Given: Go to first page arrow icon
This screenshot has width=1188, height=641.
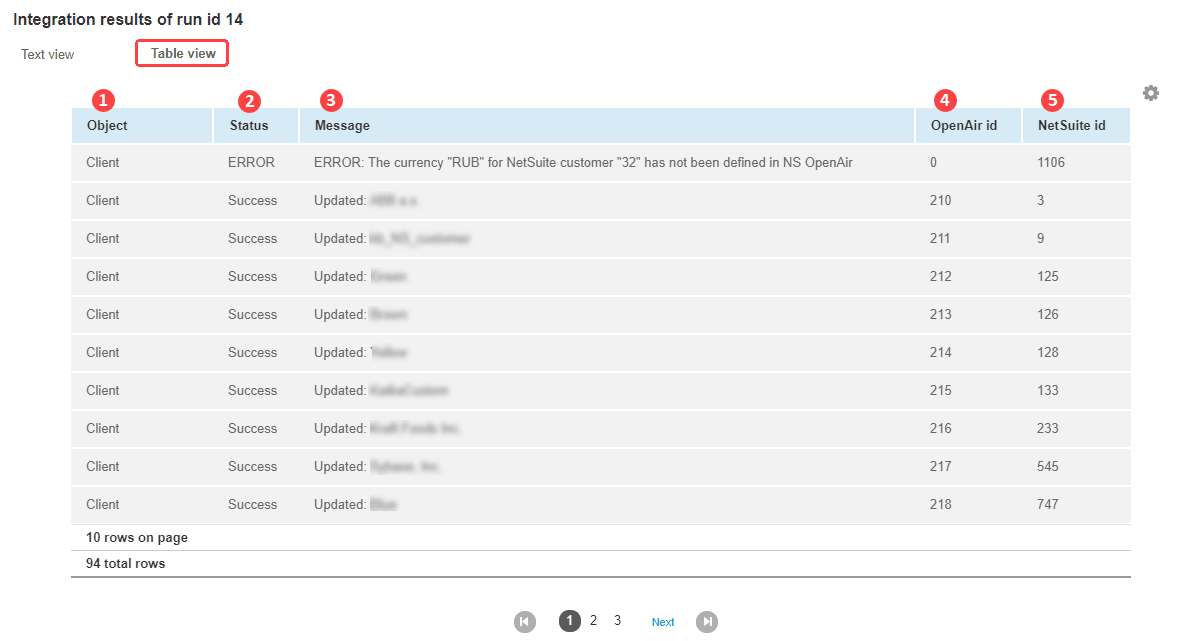Looking at the screenshot, I should 524,622.
